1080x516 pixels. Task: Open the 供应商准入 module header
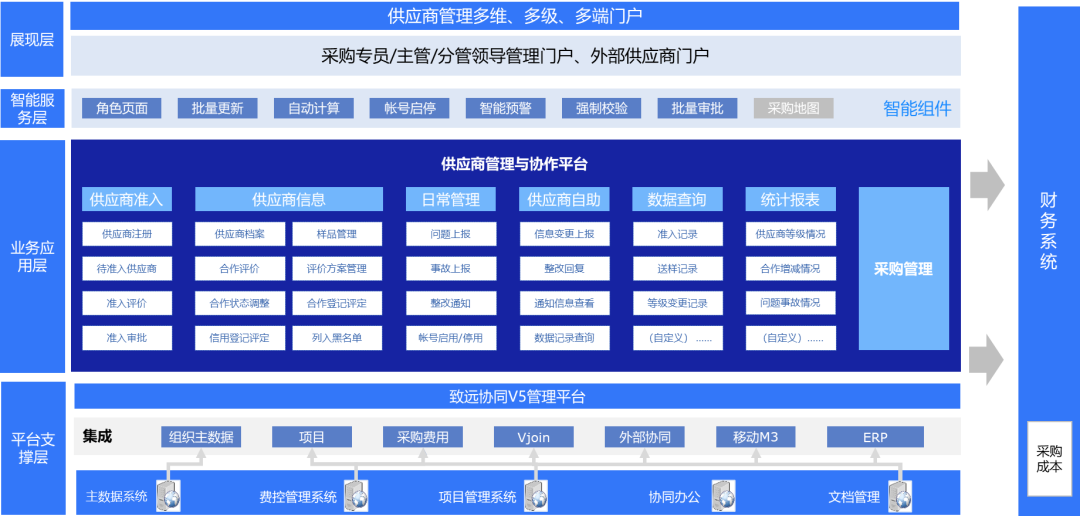coord(127,200)
